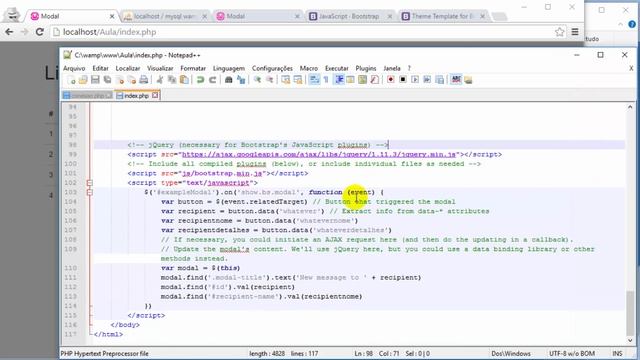The height and width of the screenshot is (360, 640).
Task: Cut selection using the scissors icon
Action: pyautogui.click(x=160, y=80)
